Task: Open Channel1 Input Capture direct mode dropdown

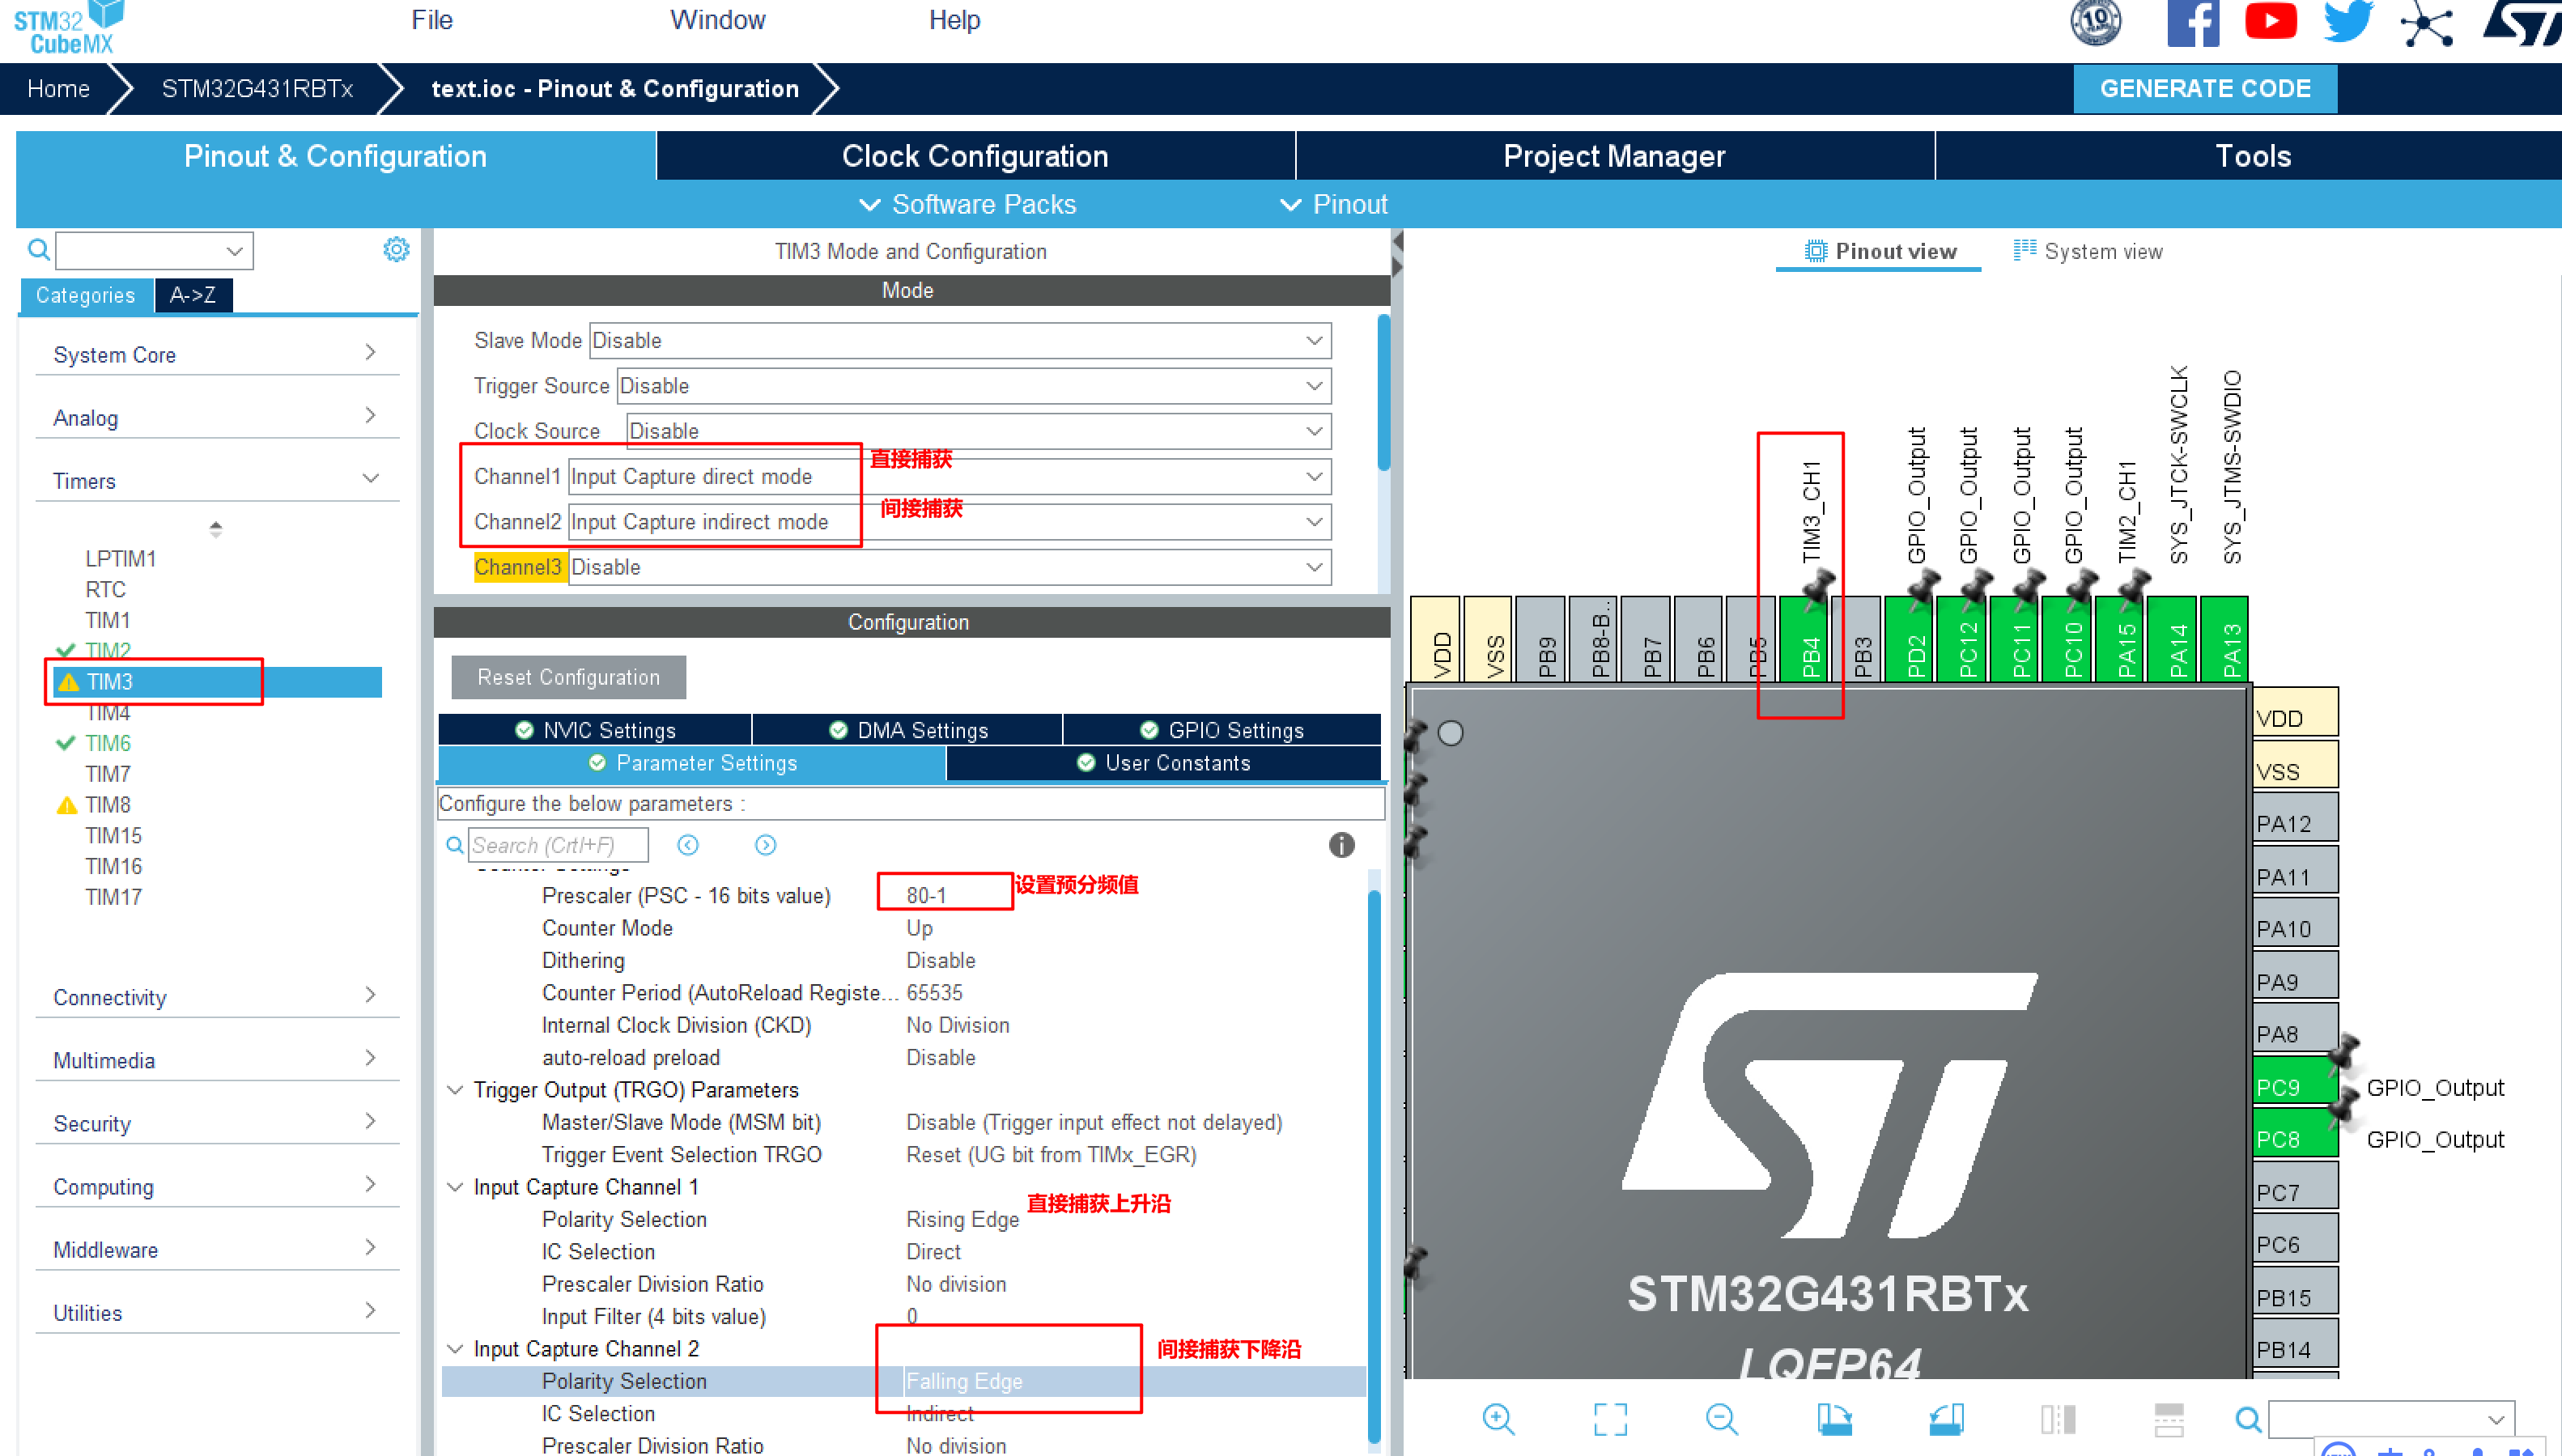Action: 950,476
